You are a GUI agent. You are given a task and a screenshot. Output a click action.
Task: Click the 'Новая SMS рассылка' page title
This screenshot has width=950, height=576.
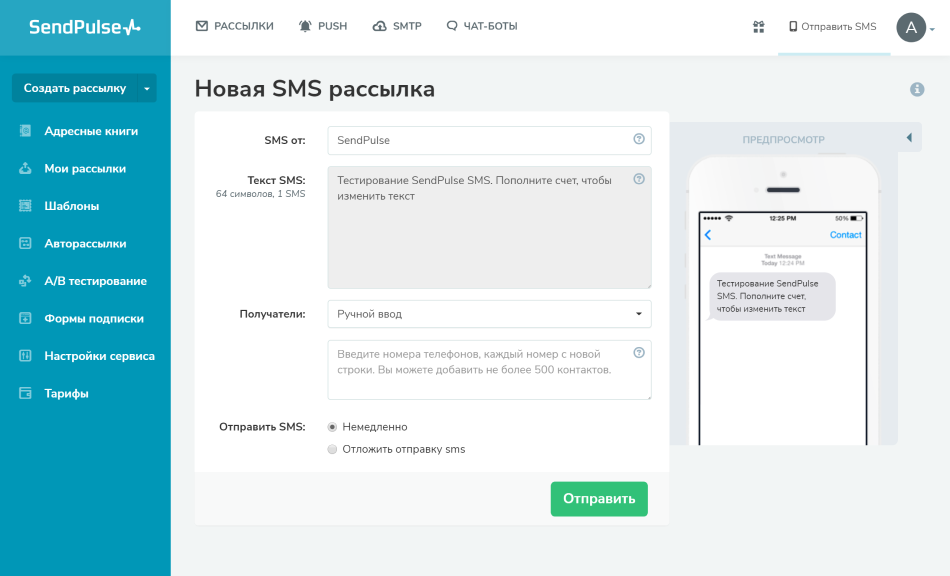(x=314, y=89)
